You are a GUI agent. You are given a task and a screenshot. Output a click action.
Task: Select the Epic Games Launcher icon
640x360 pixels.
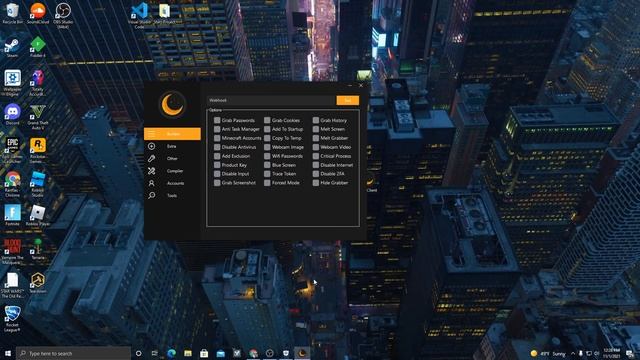tap(12, 150)
